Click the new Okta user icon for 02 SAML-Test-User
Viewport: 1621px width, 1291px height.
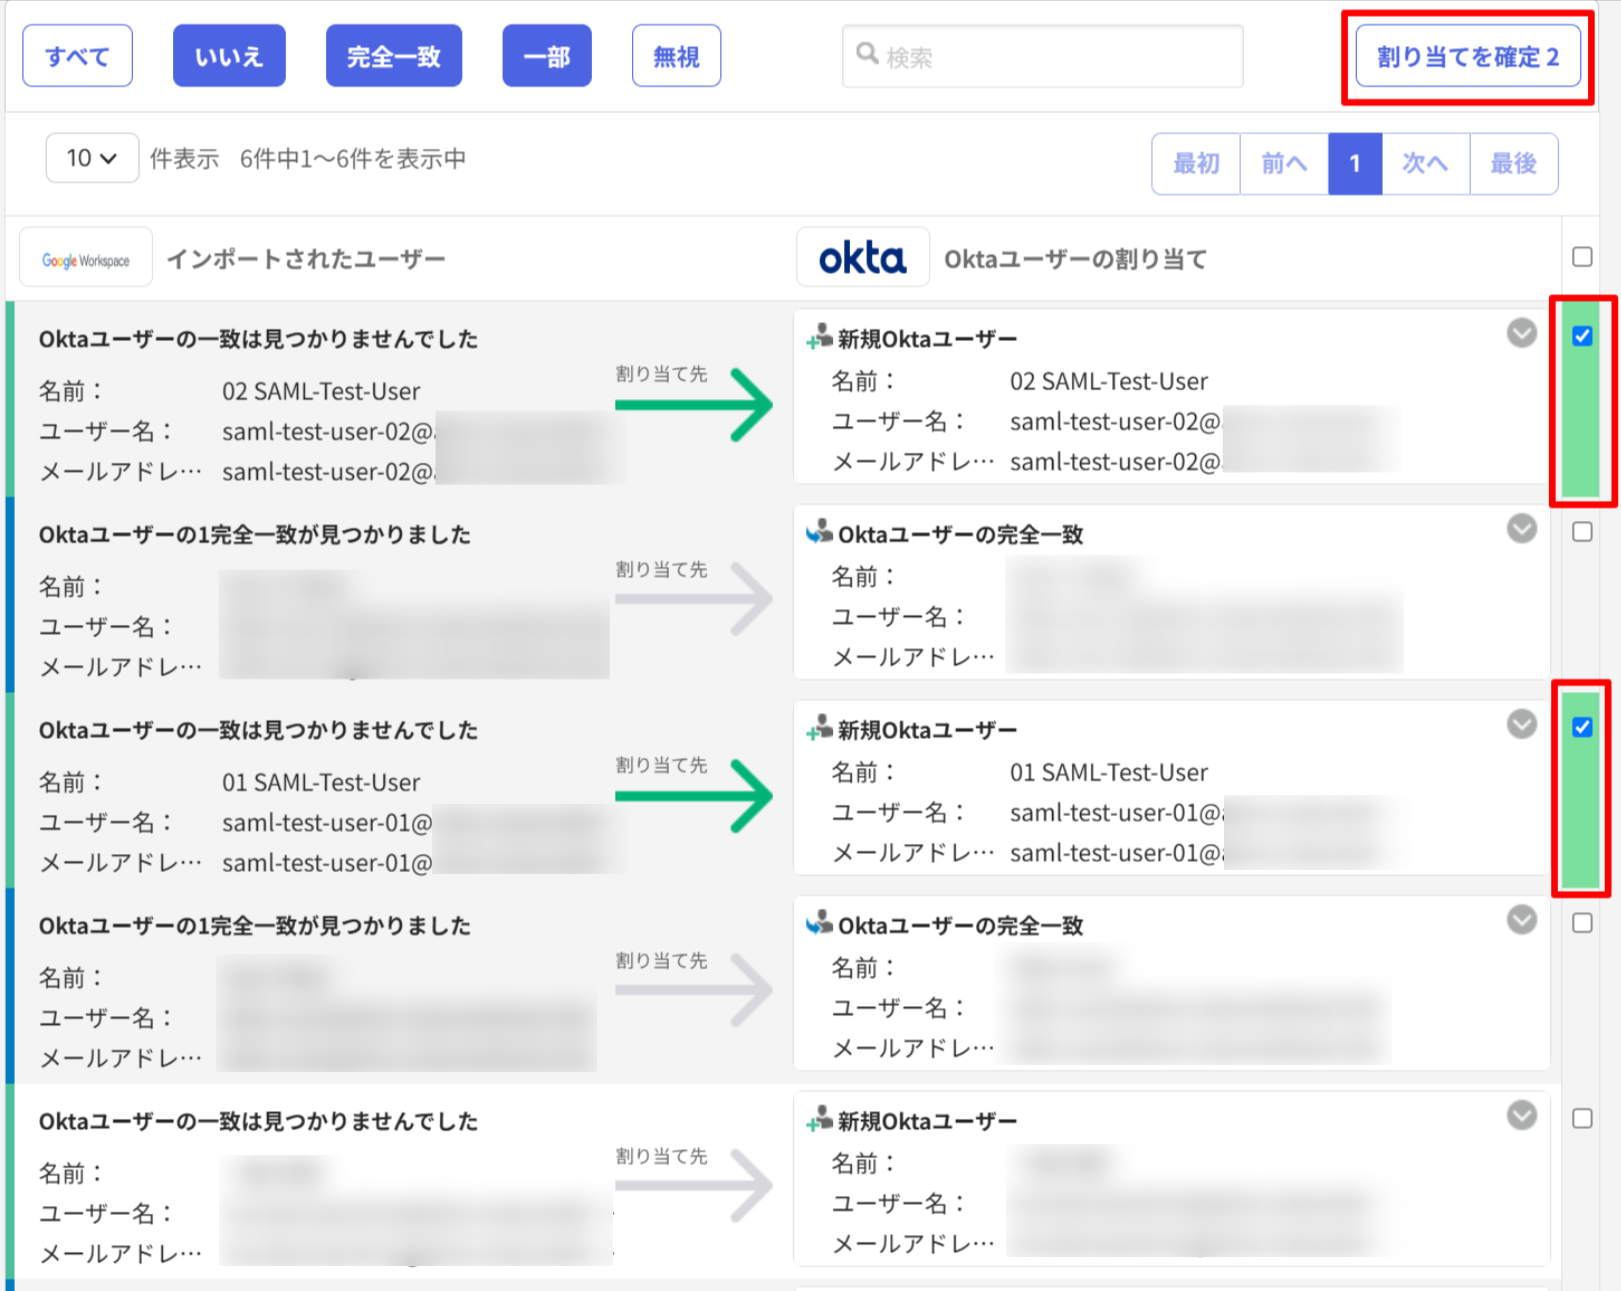coord(816,338)
